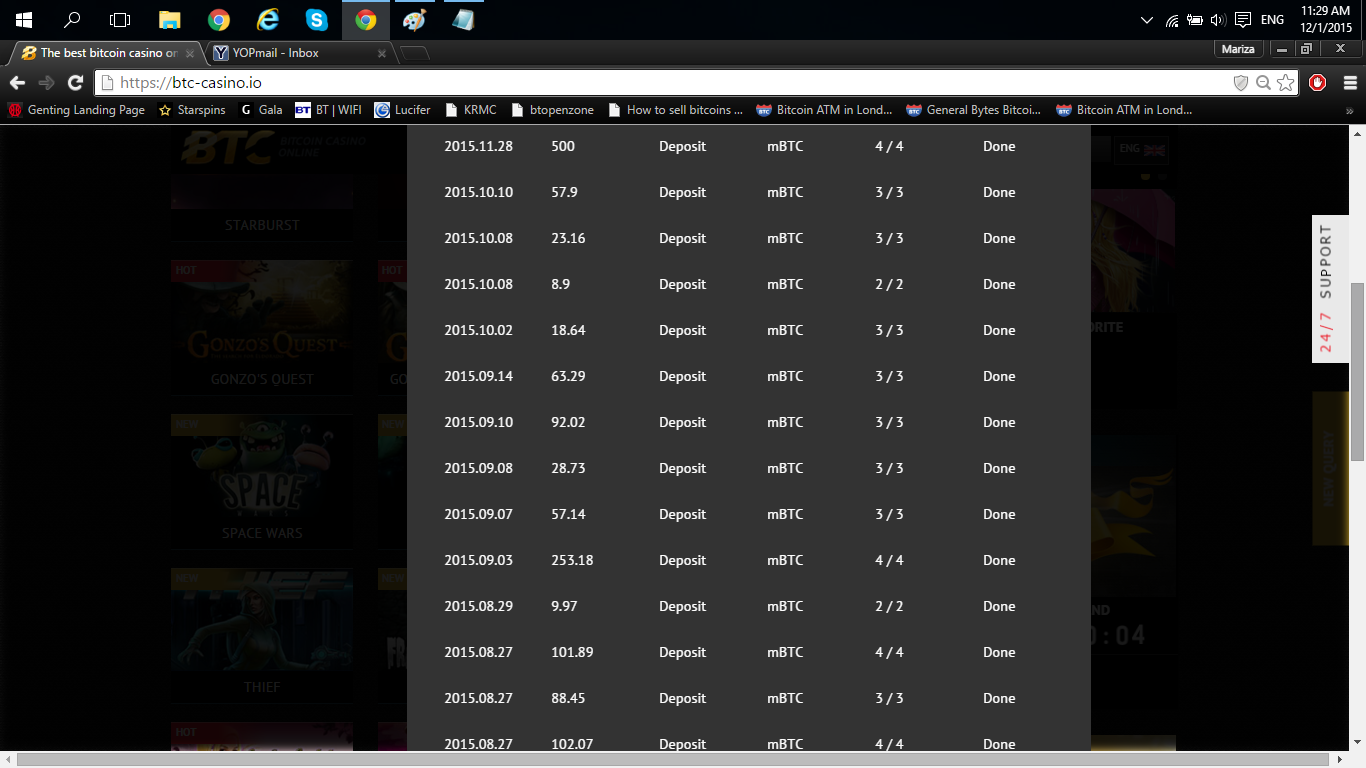Open Paint app from taskbar

414,20
